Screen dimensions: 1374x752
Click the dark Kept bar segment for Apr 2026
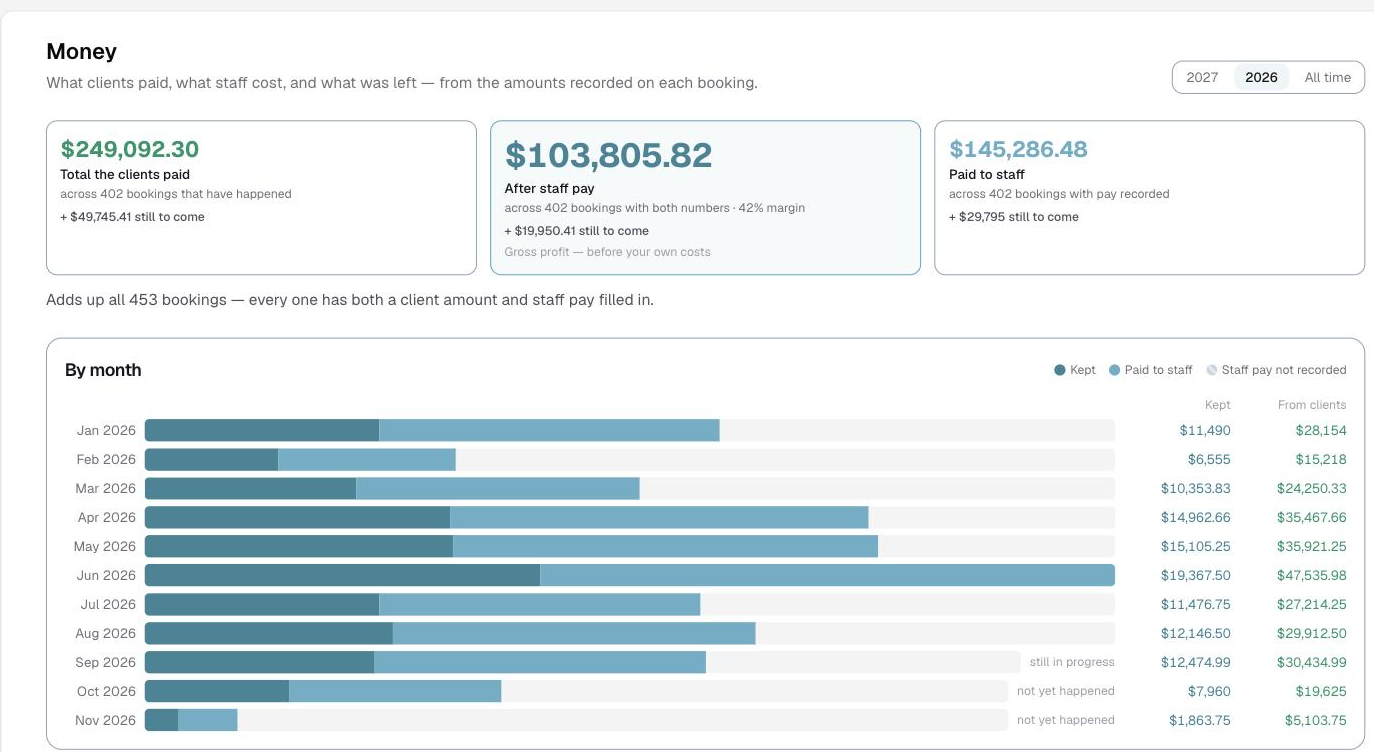[297, 517]
